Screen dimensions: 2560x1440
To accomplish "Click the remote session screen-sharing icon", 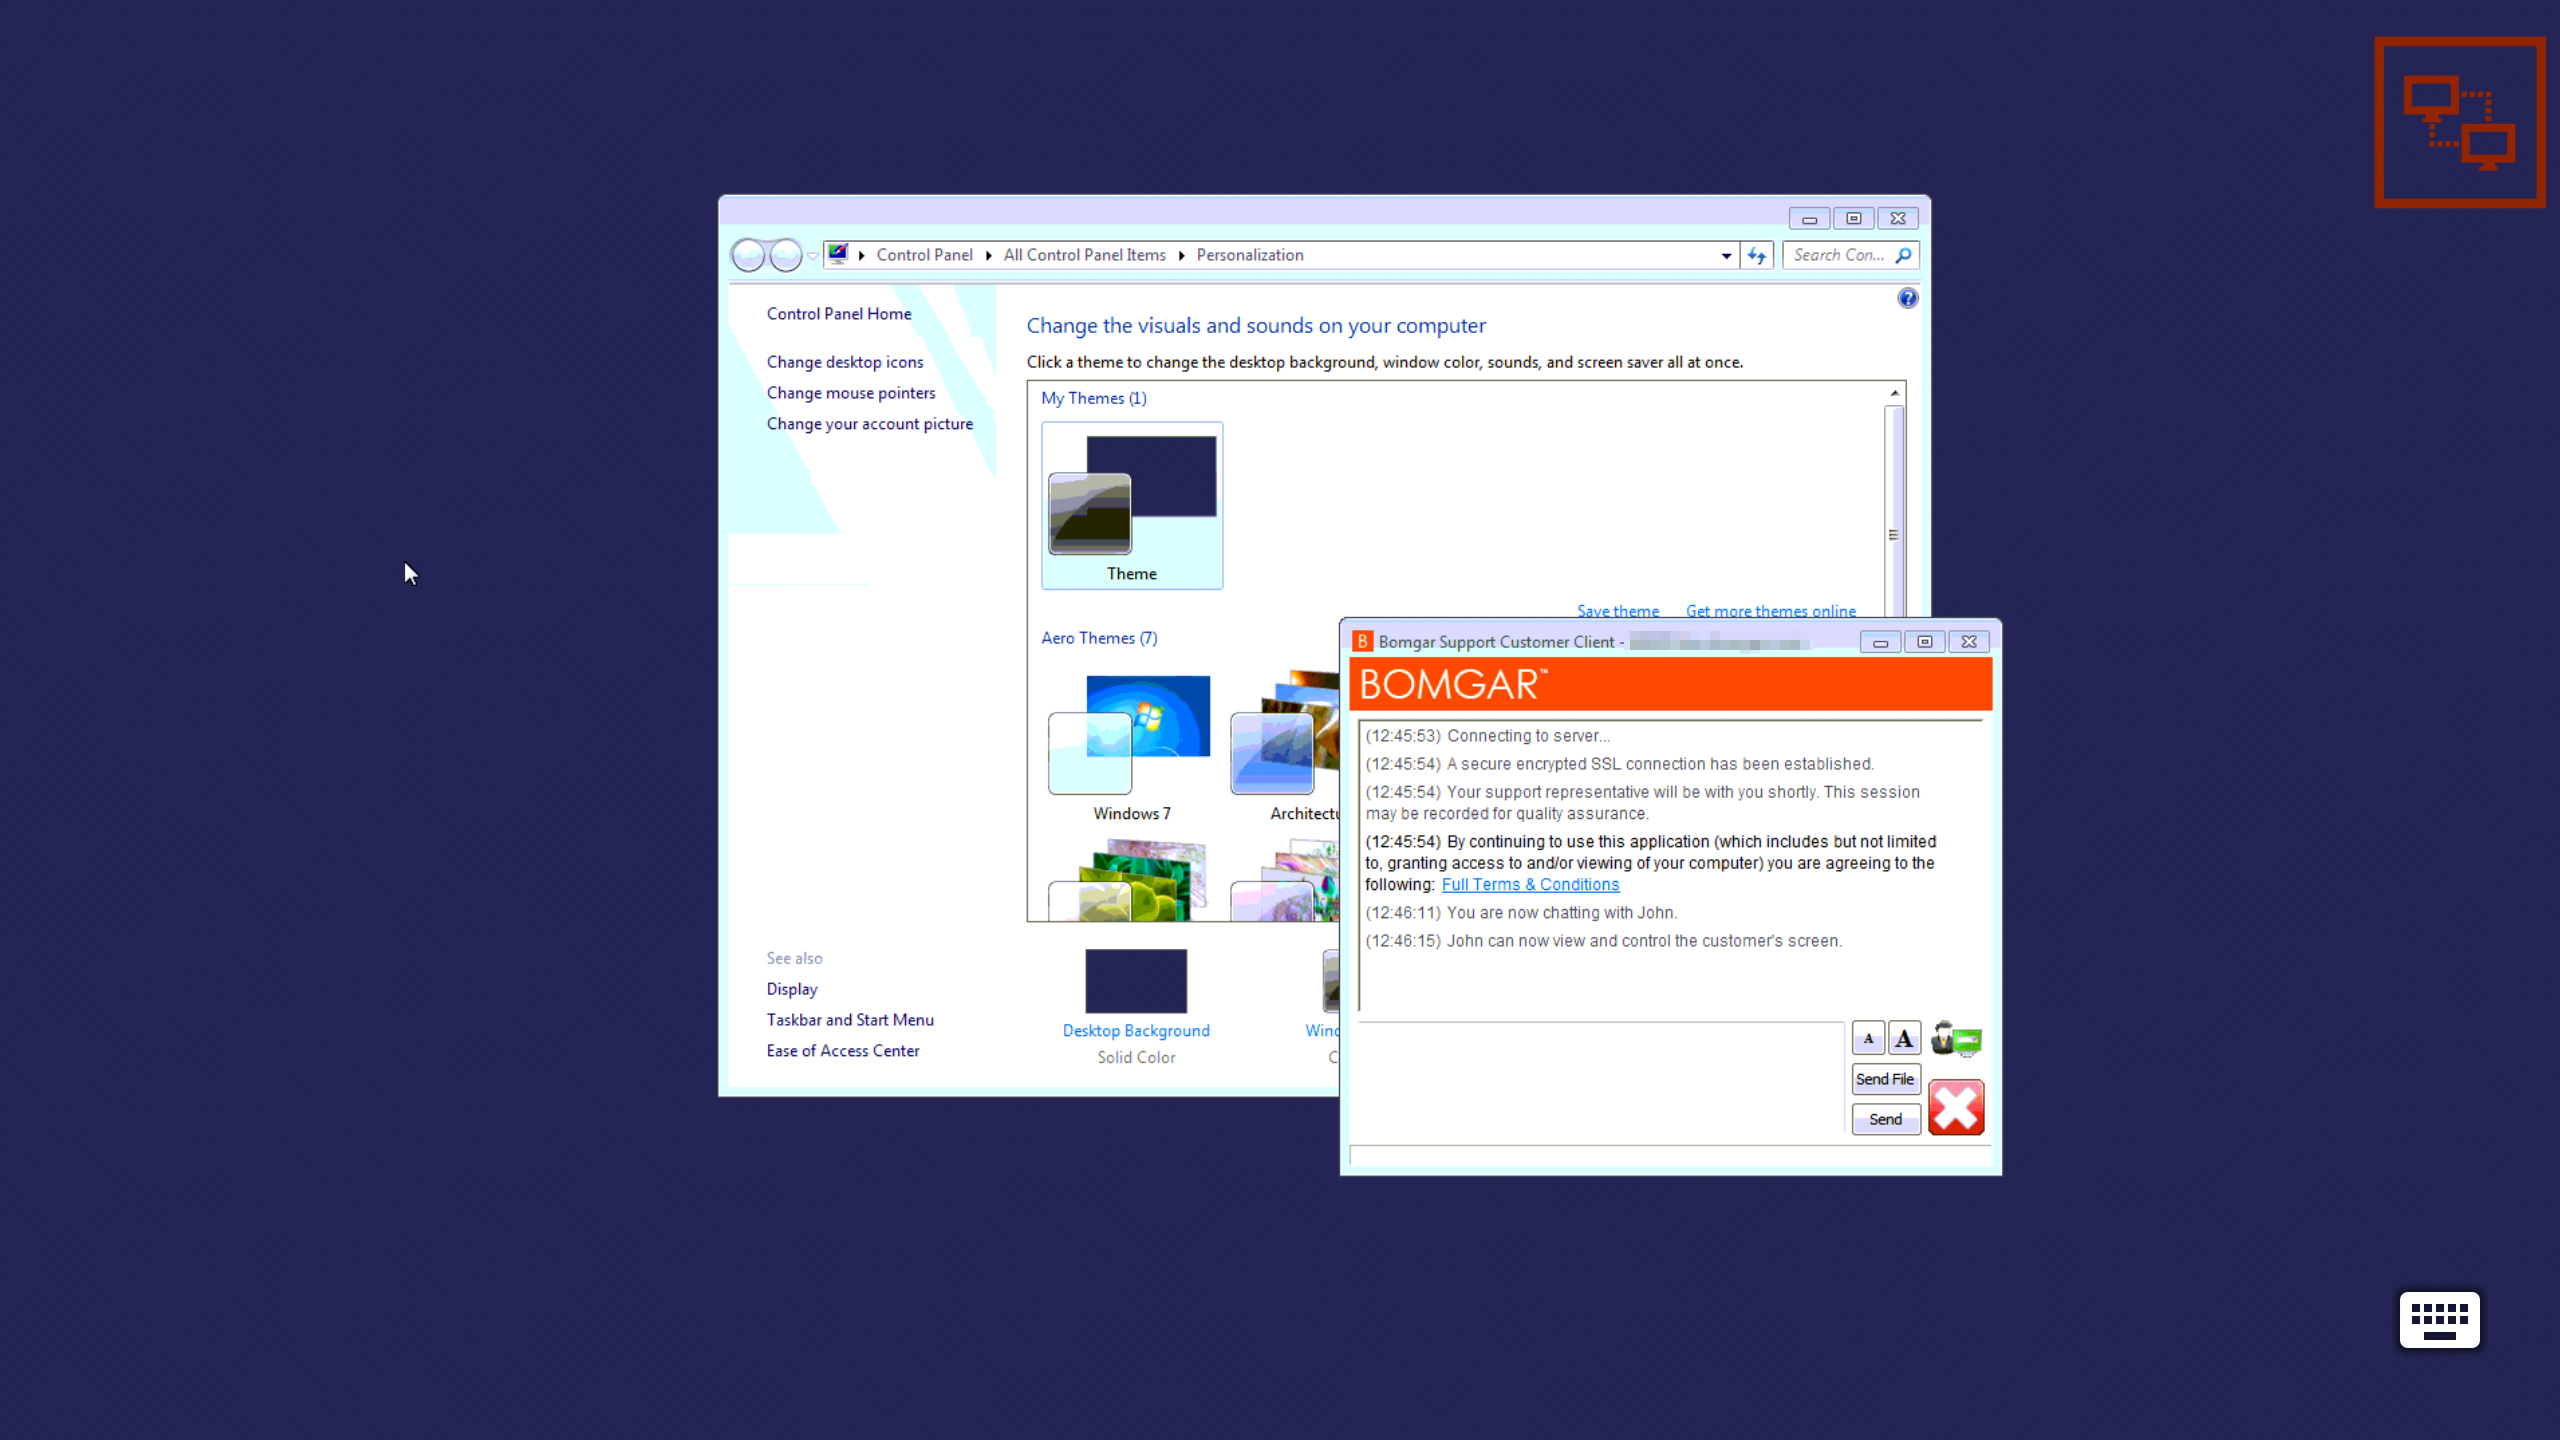I will pos(2459,123).
